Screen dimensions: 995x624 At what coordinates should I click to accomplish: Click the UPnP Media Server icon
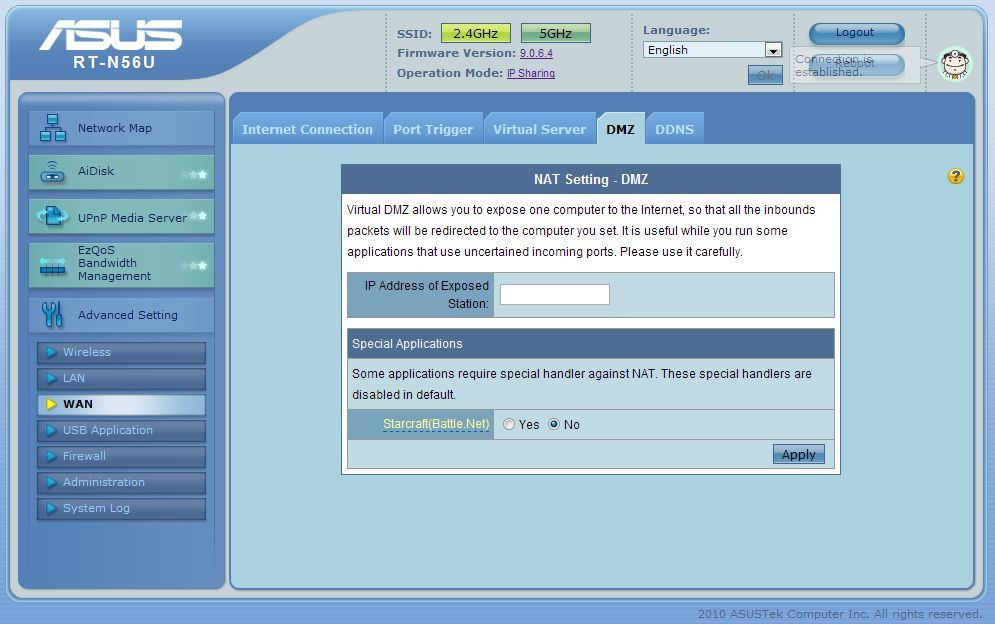pos(52,217)
